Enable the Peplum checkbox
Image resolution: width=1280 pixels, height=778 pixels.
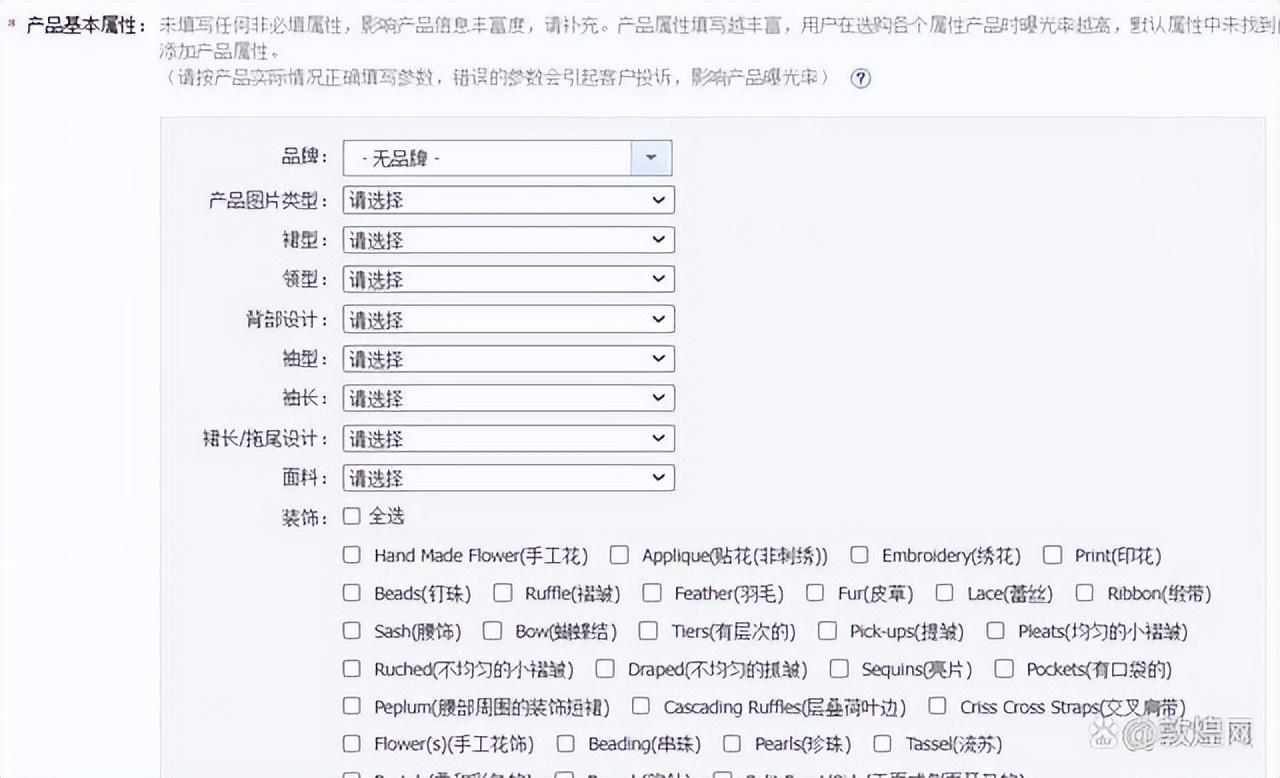[x=351, y=705]
